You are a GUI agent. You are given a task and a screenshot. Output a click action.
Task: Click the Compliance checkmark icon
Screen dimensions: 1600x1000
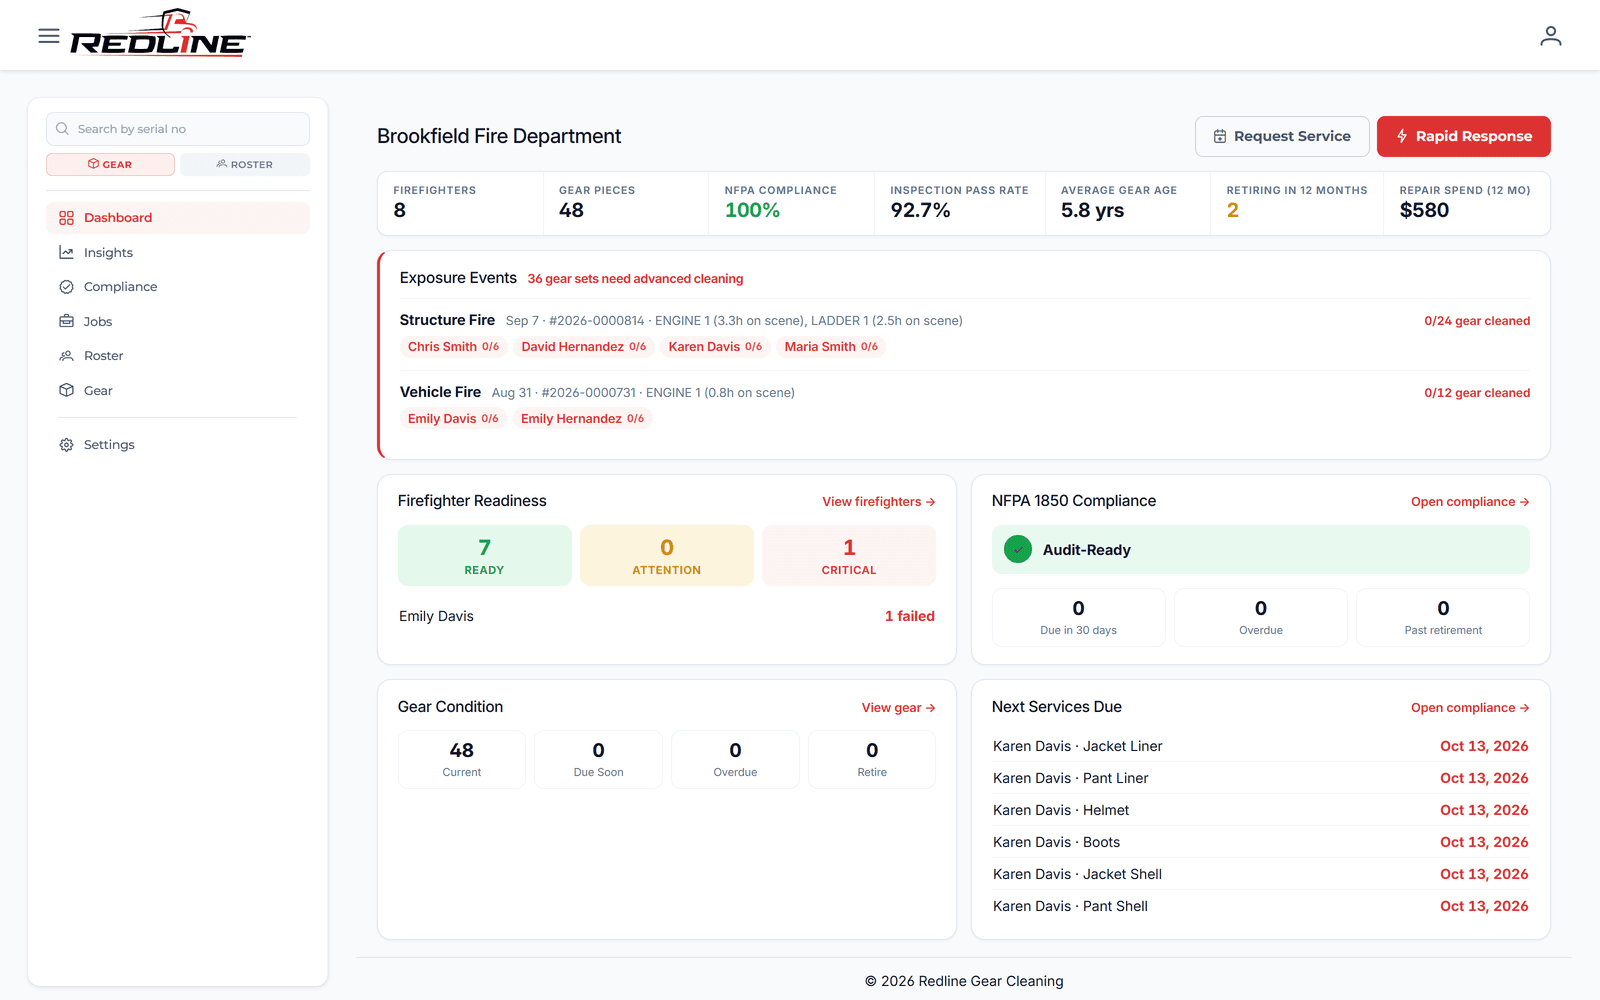[x=67, y=287]
